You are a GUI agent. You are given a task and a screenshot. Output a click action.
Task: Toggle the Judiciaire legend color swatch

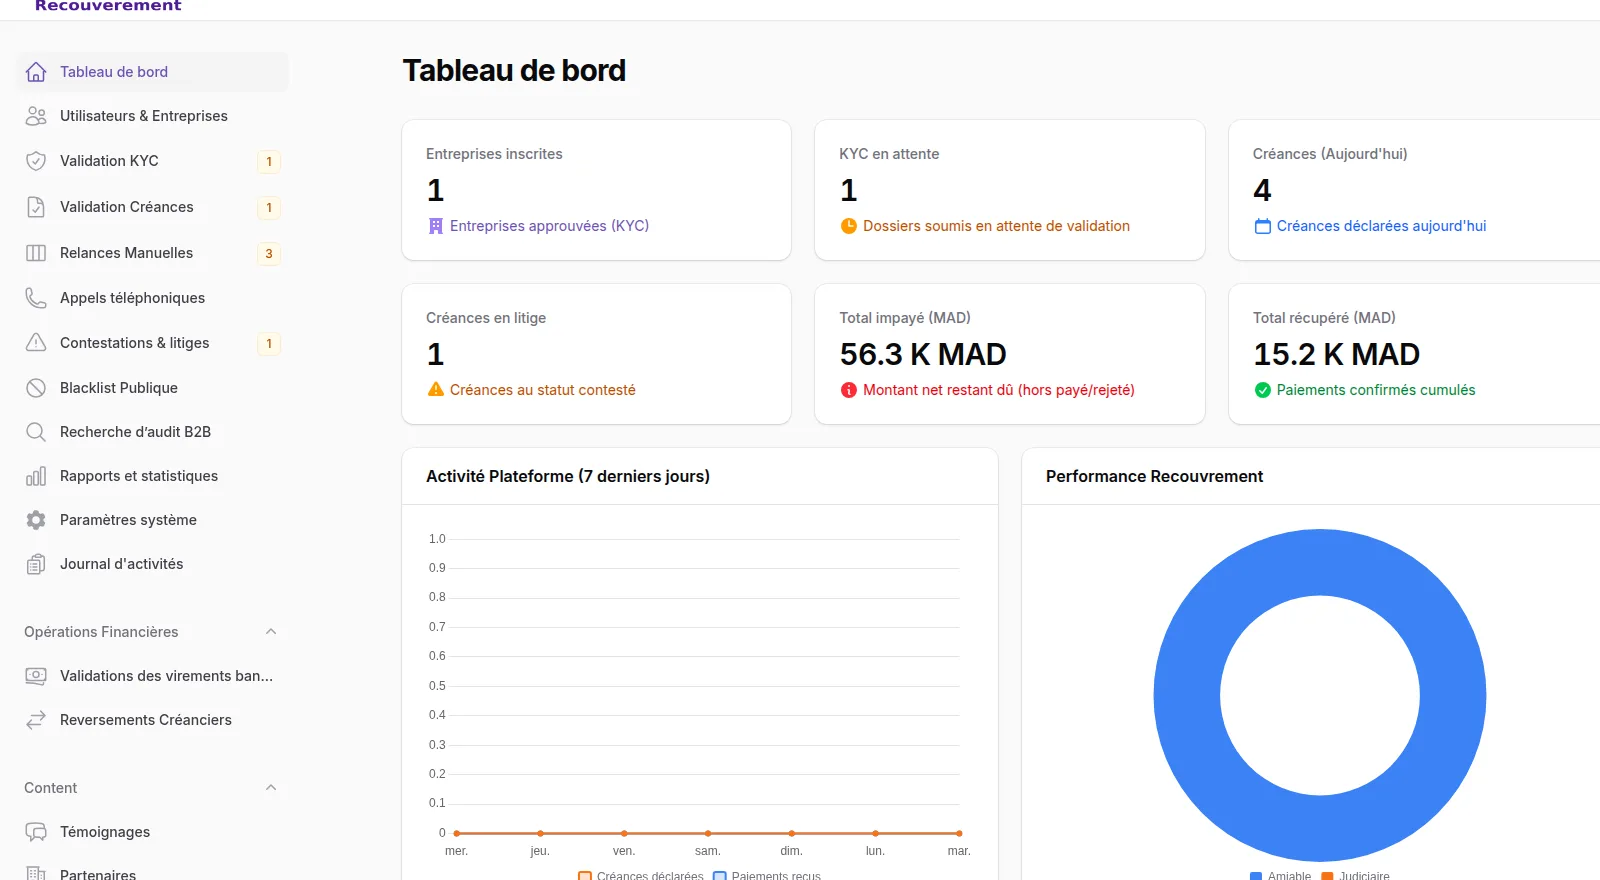pyautogui.click(x=1327, y=876)
